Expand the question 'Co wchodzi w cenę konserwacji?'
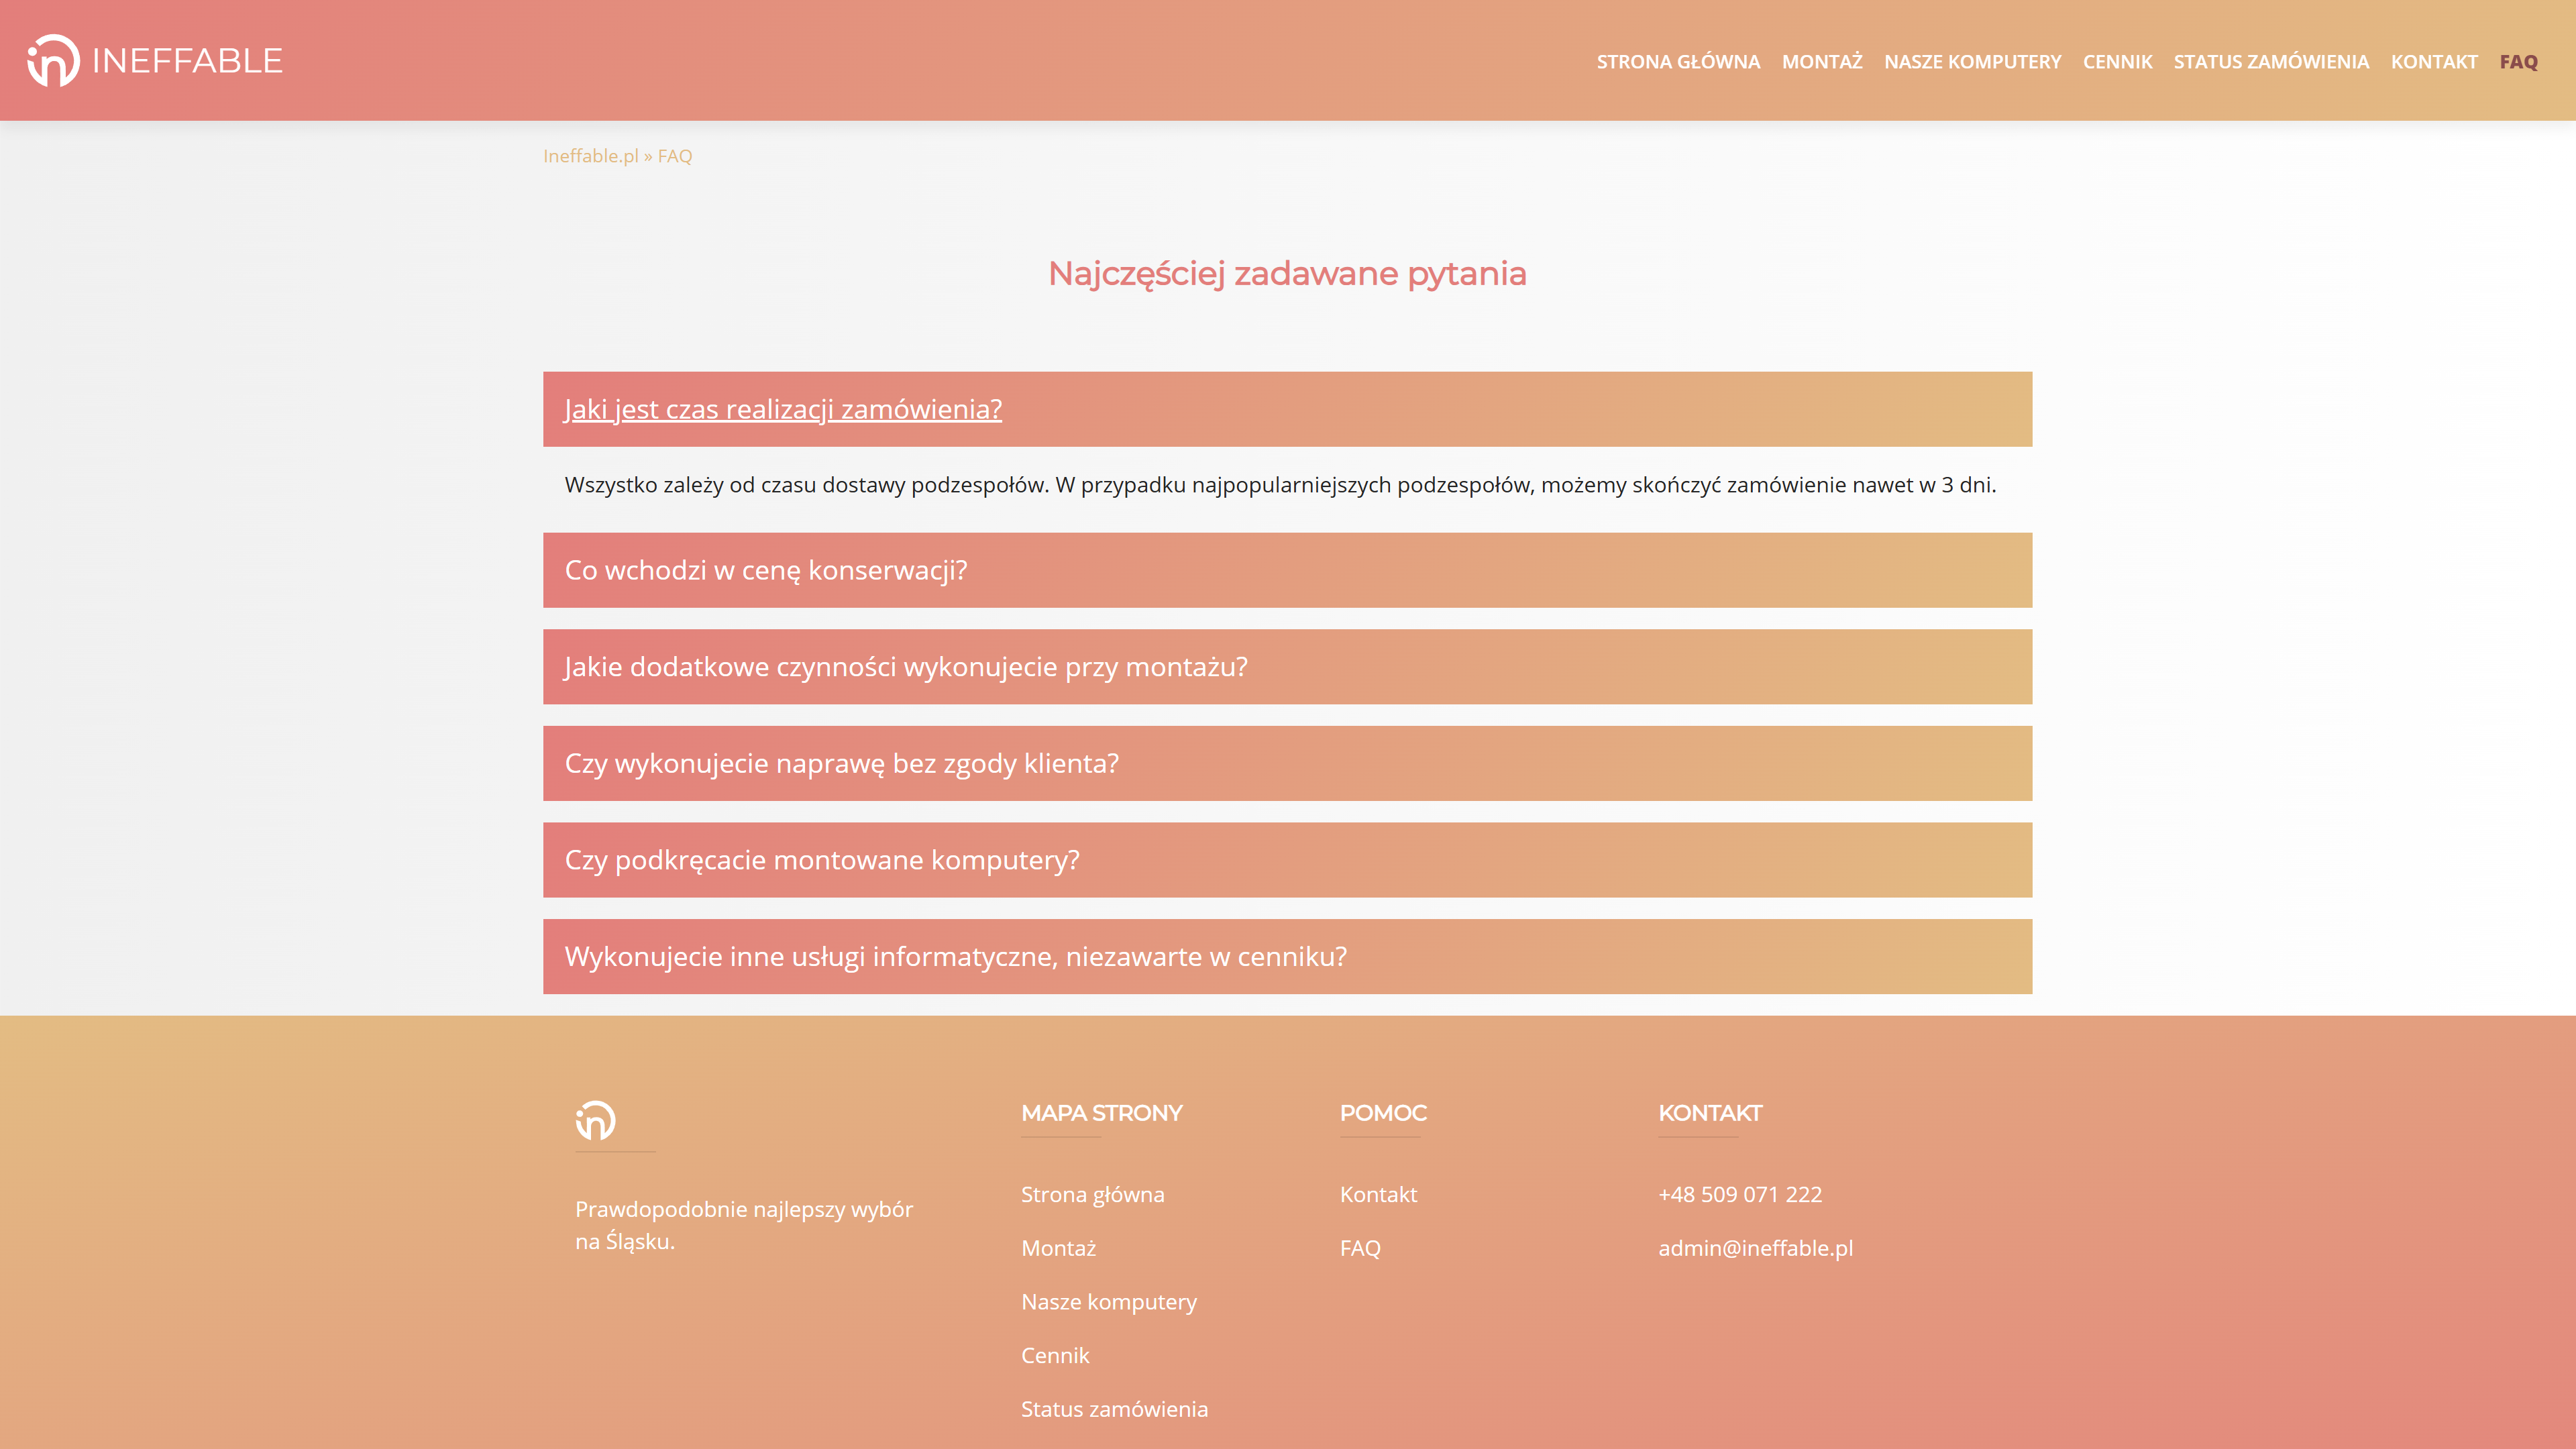 click(x=766, y=570)
